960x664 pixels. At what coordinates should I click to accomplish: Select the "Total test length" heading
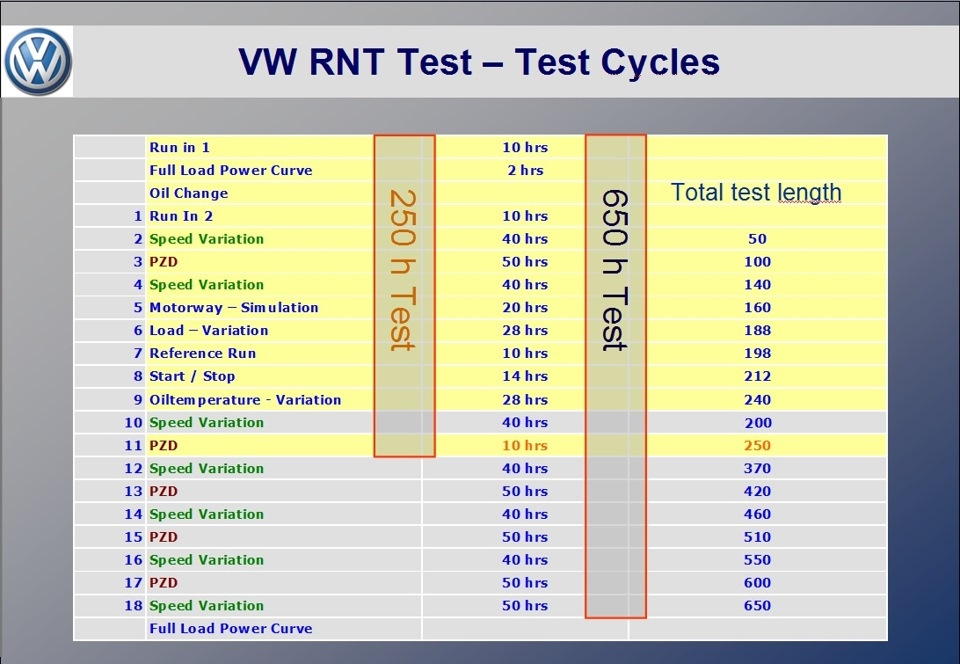click(x=756, y=192)
